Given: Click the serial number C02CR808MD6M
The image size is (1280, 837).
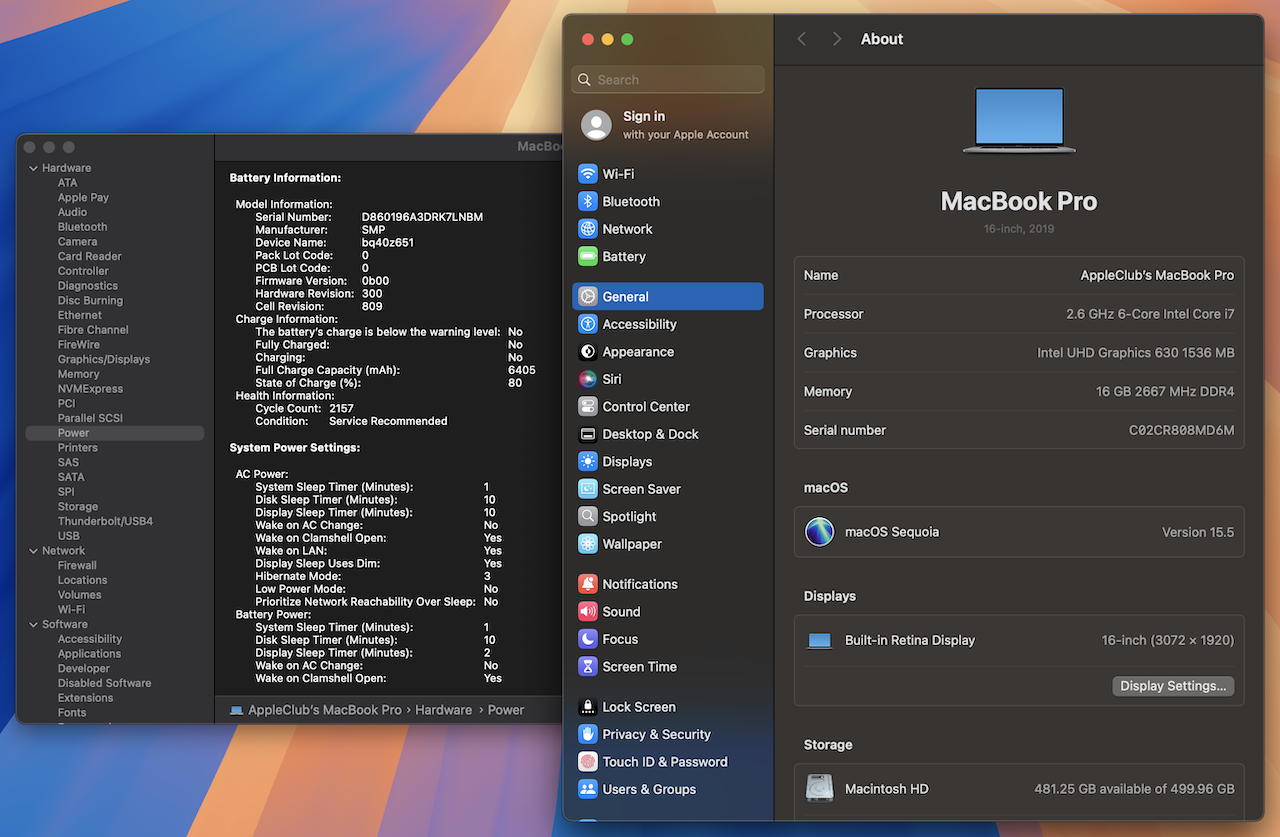Looking at the screenshot, I should 1182,430.
